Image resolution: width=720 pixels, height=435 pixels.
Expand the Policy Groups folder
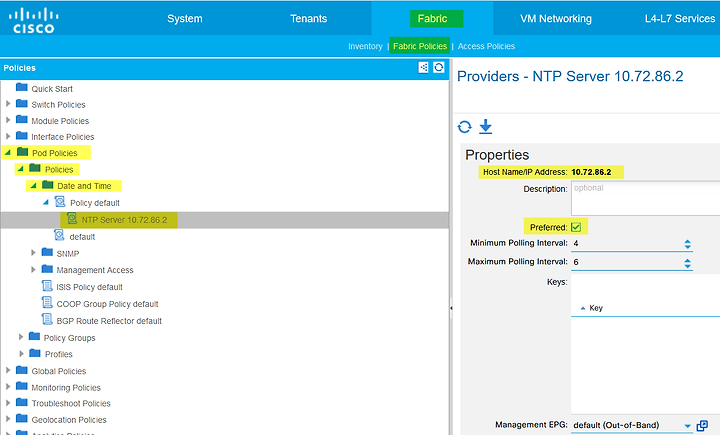coord(21,337)
